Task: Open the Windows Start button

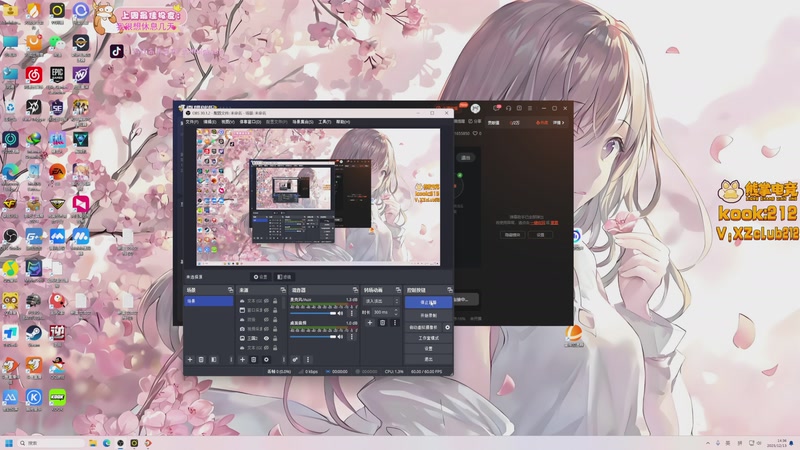Action: [x=9, y=443]
